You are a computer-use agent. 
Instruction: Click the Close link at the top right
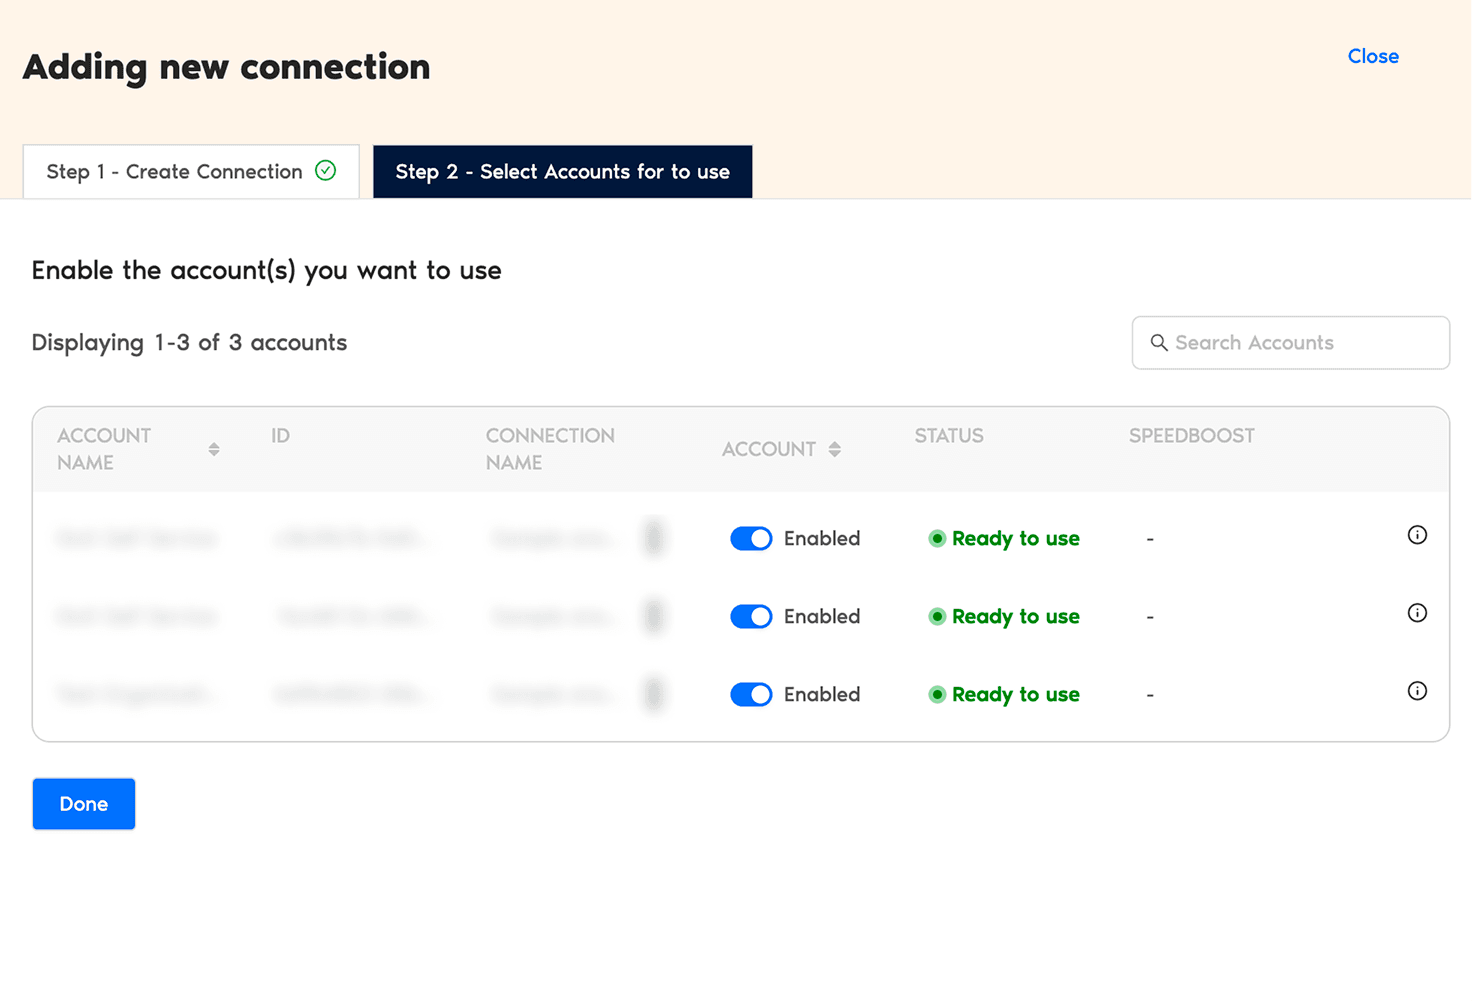point(1372,56)
